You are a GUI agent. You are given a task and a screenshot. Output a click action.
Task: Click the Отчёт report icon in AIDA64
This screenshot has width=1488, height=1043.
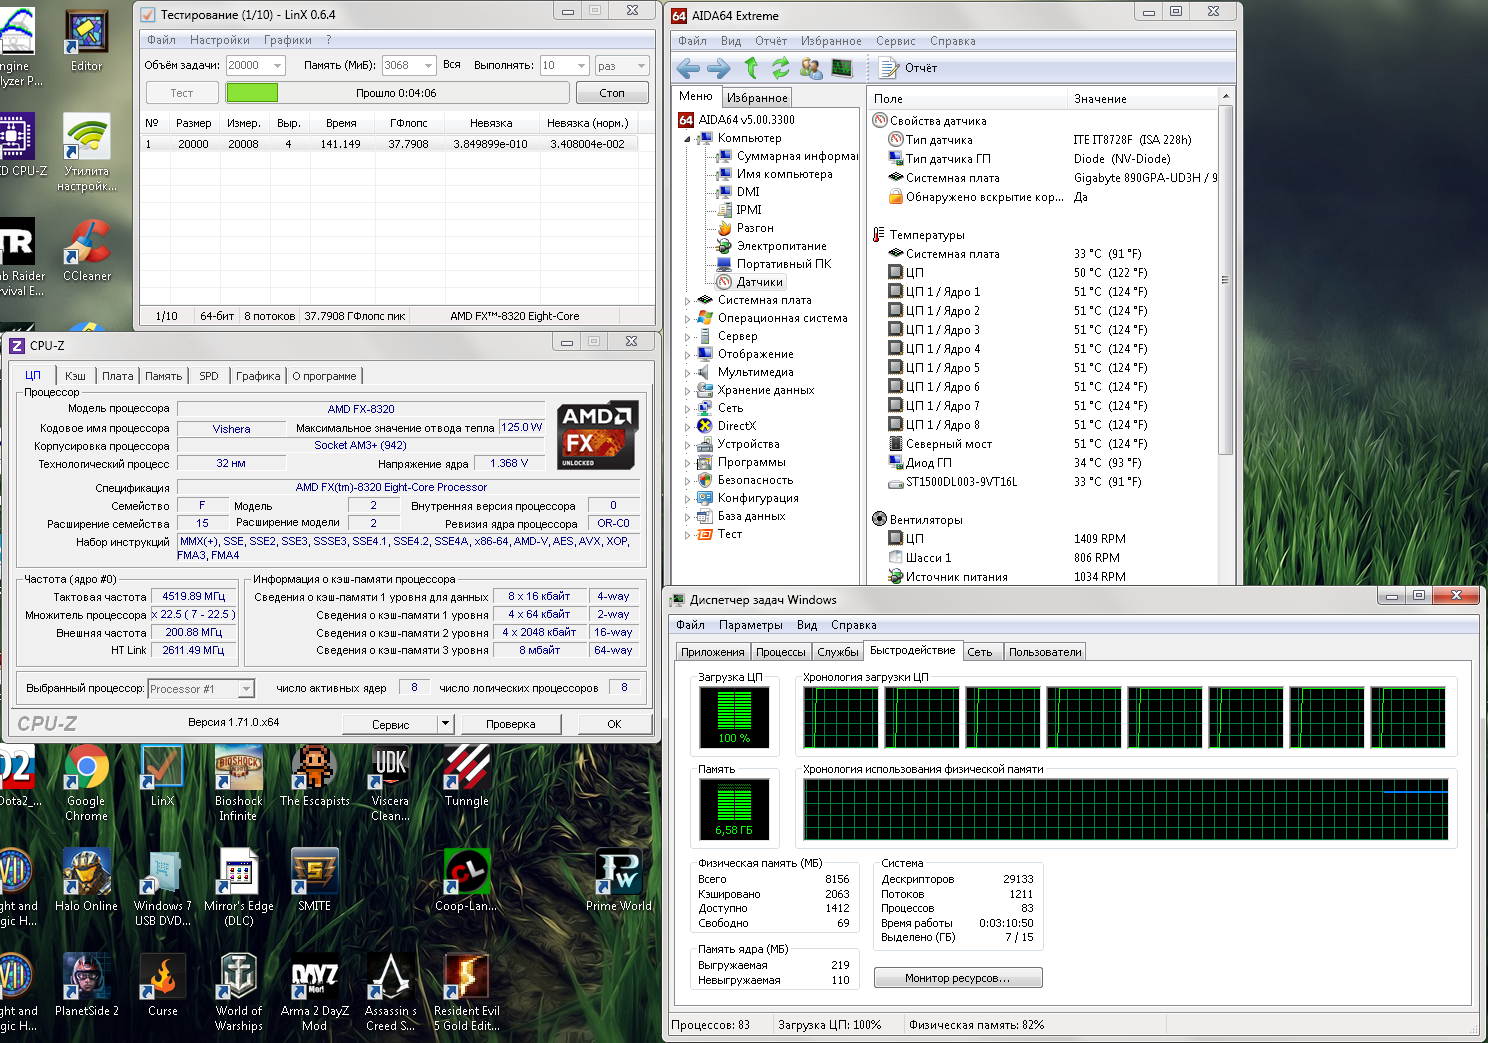tap(888, 68)
